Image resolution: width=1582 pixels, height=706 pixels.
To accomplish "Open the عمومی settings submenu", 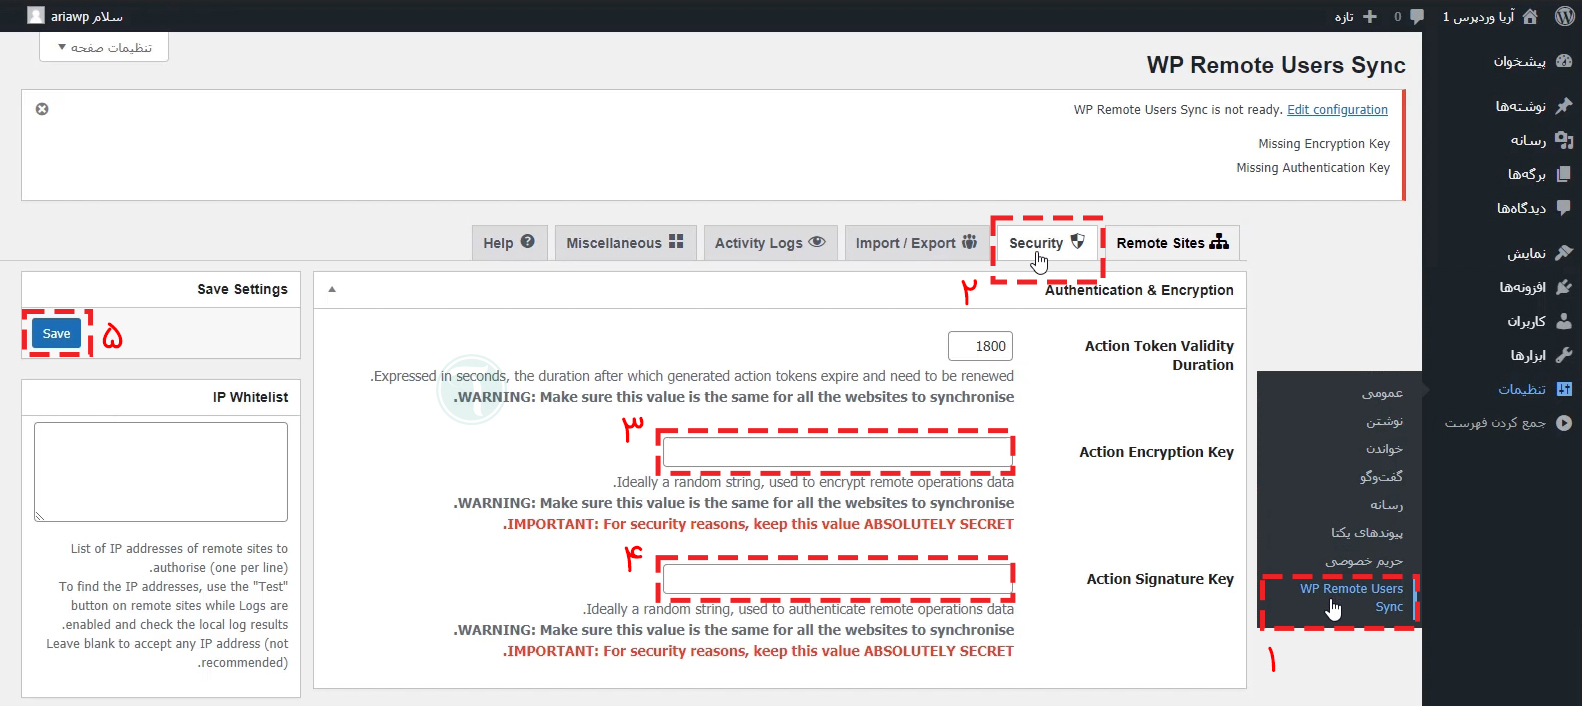I will (x=1382, y=393).
